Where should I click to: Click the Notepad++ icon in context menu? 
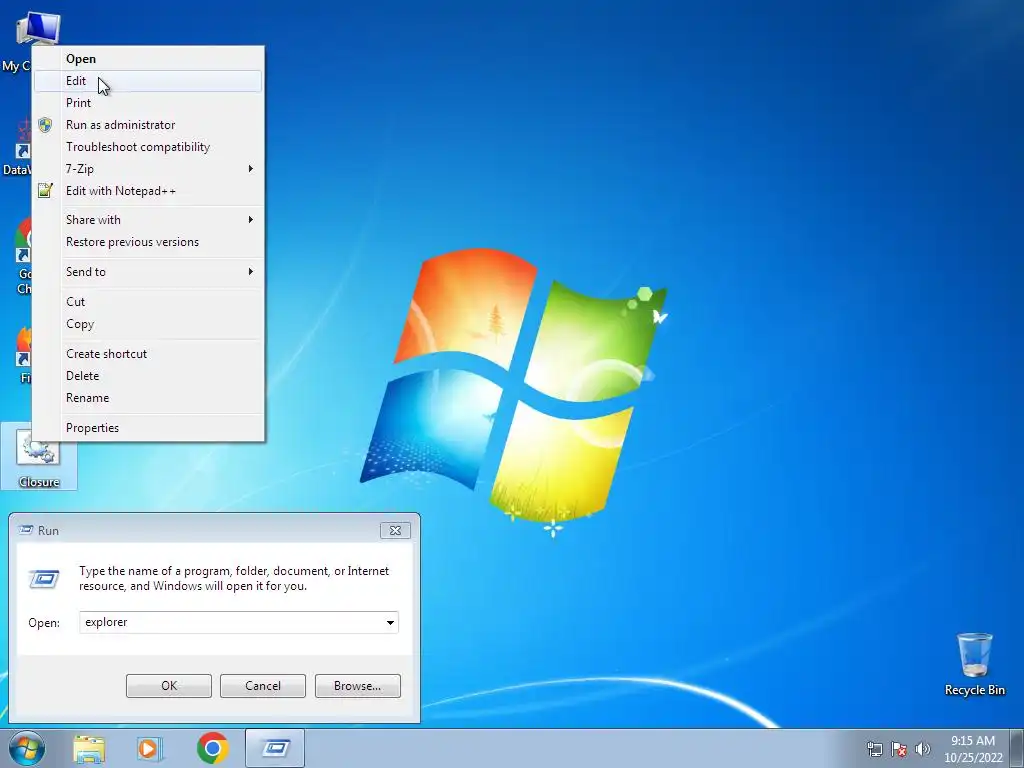click(x=45, y=191)
